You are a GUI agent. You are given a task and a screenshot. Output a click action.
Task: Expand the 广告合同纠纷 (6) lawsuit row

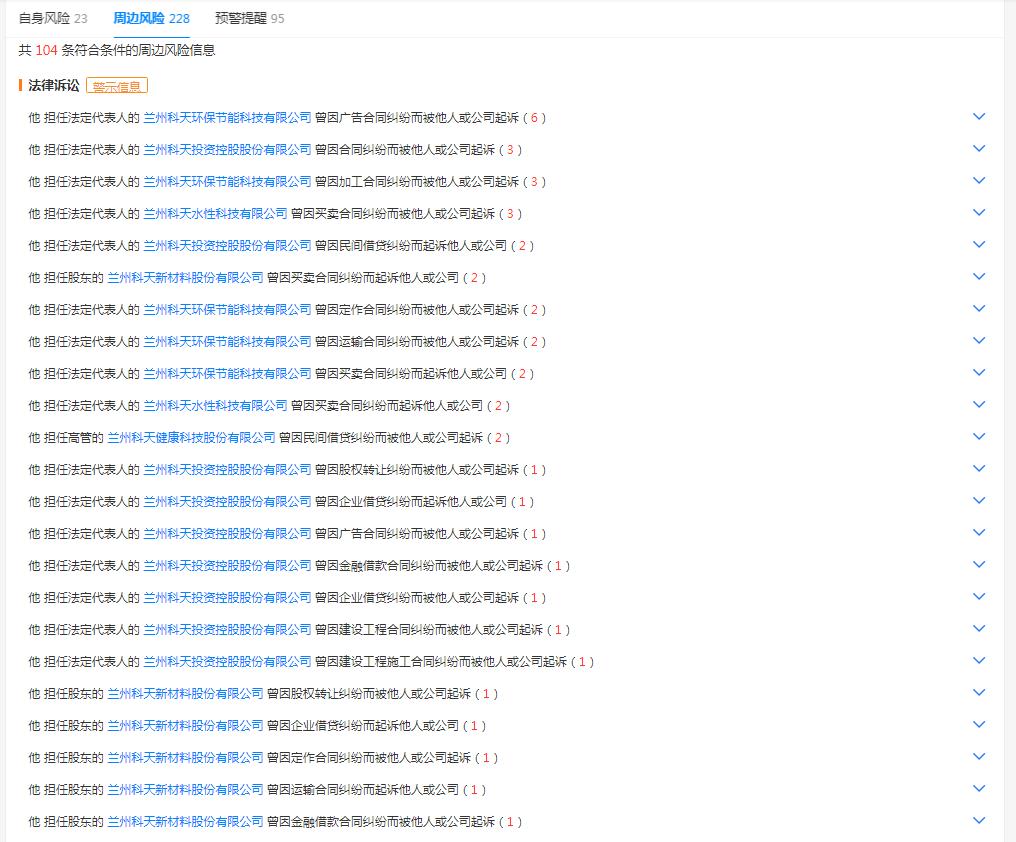click(x=979, y=117)
